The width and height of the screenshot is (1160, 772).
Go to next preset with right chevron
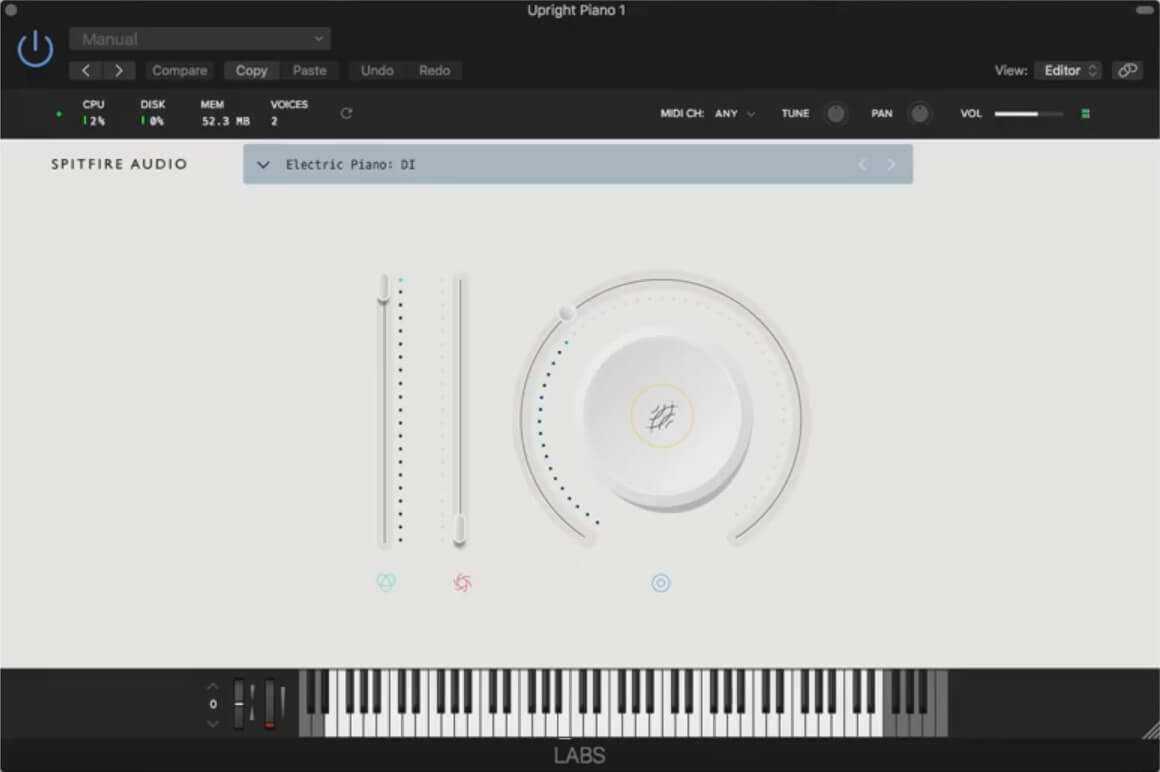point(891,164)
